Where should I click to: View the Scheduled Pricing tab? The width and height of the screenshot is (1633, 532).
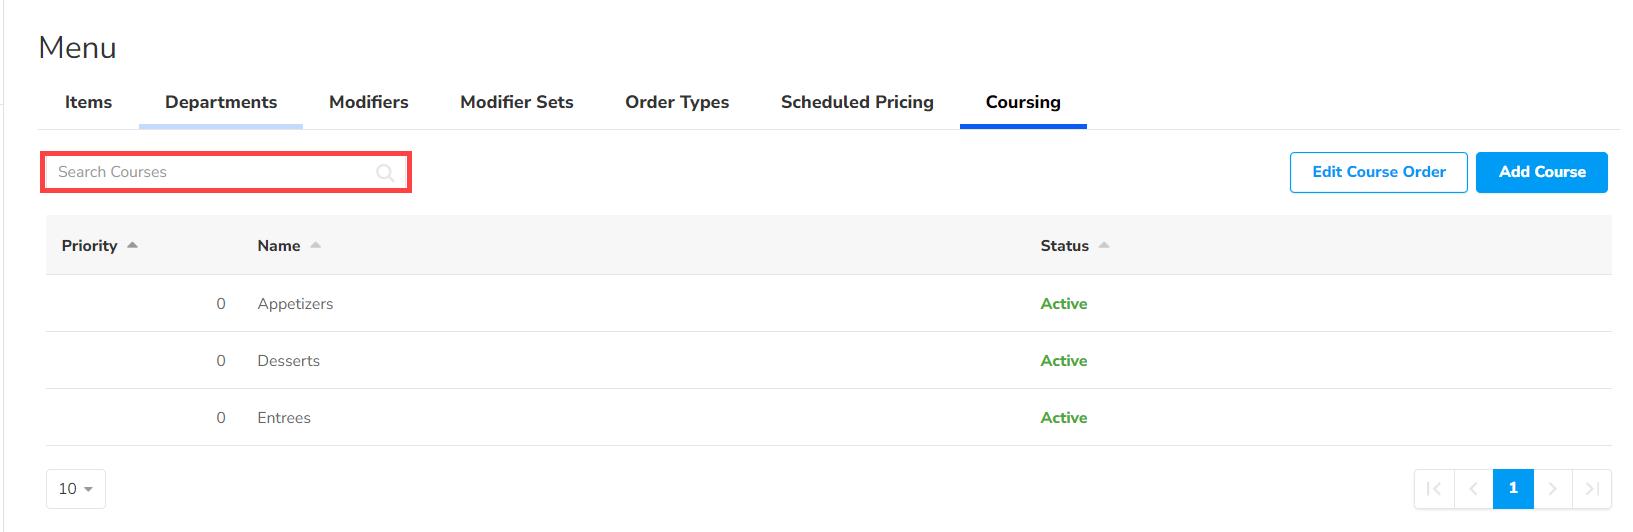point(857,102)
